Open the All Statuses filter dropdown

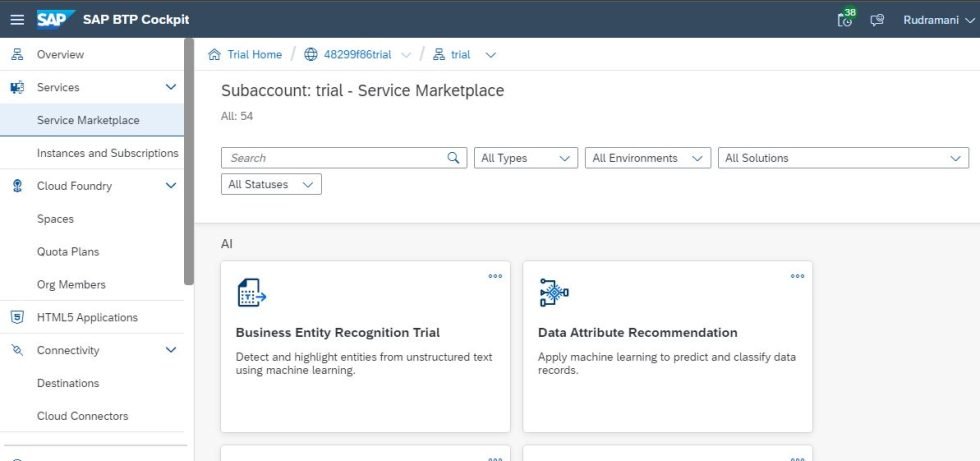point(271,184)
